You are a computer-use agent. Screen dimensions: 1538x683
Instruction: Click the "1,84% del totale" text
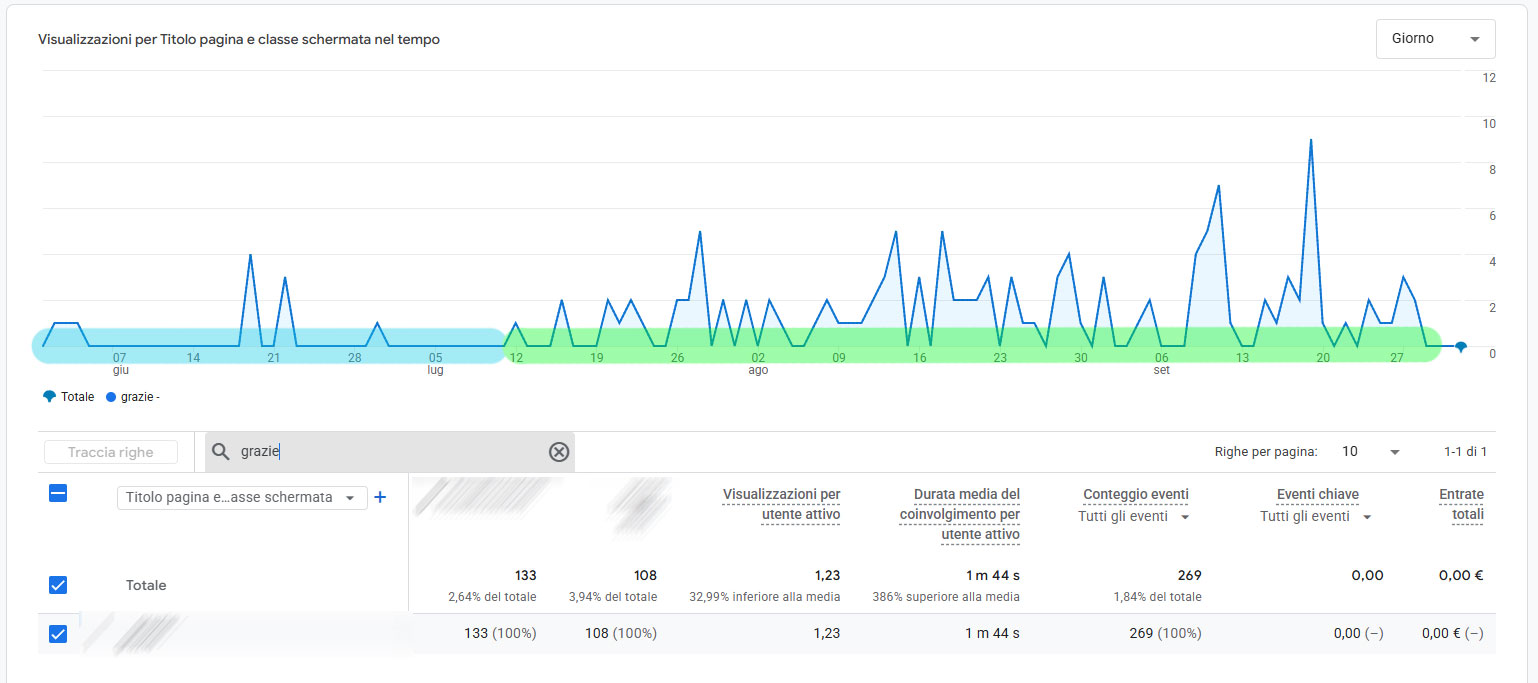pyautogui.click(x=1157, y=597)
